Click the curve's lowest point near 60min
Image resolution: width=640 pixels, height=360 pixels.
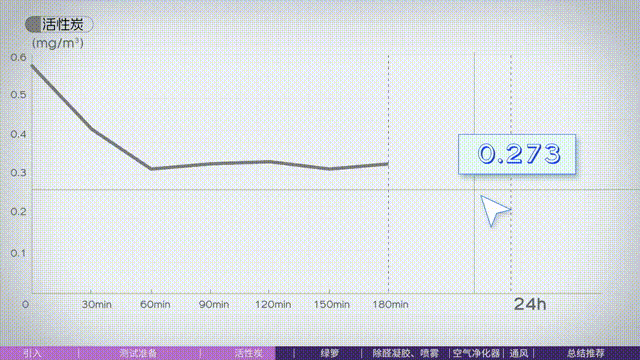click(x=151, y=169)
